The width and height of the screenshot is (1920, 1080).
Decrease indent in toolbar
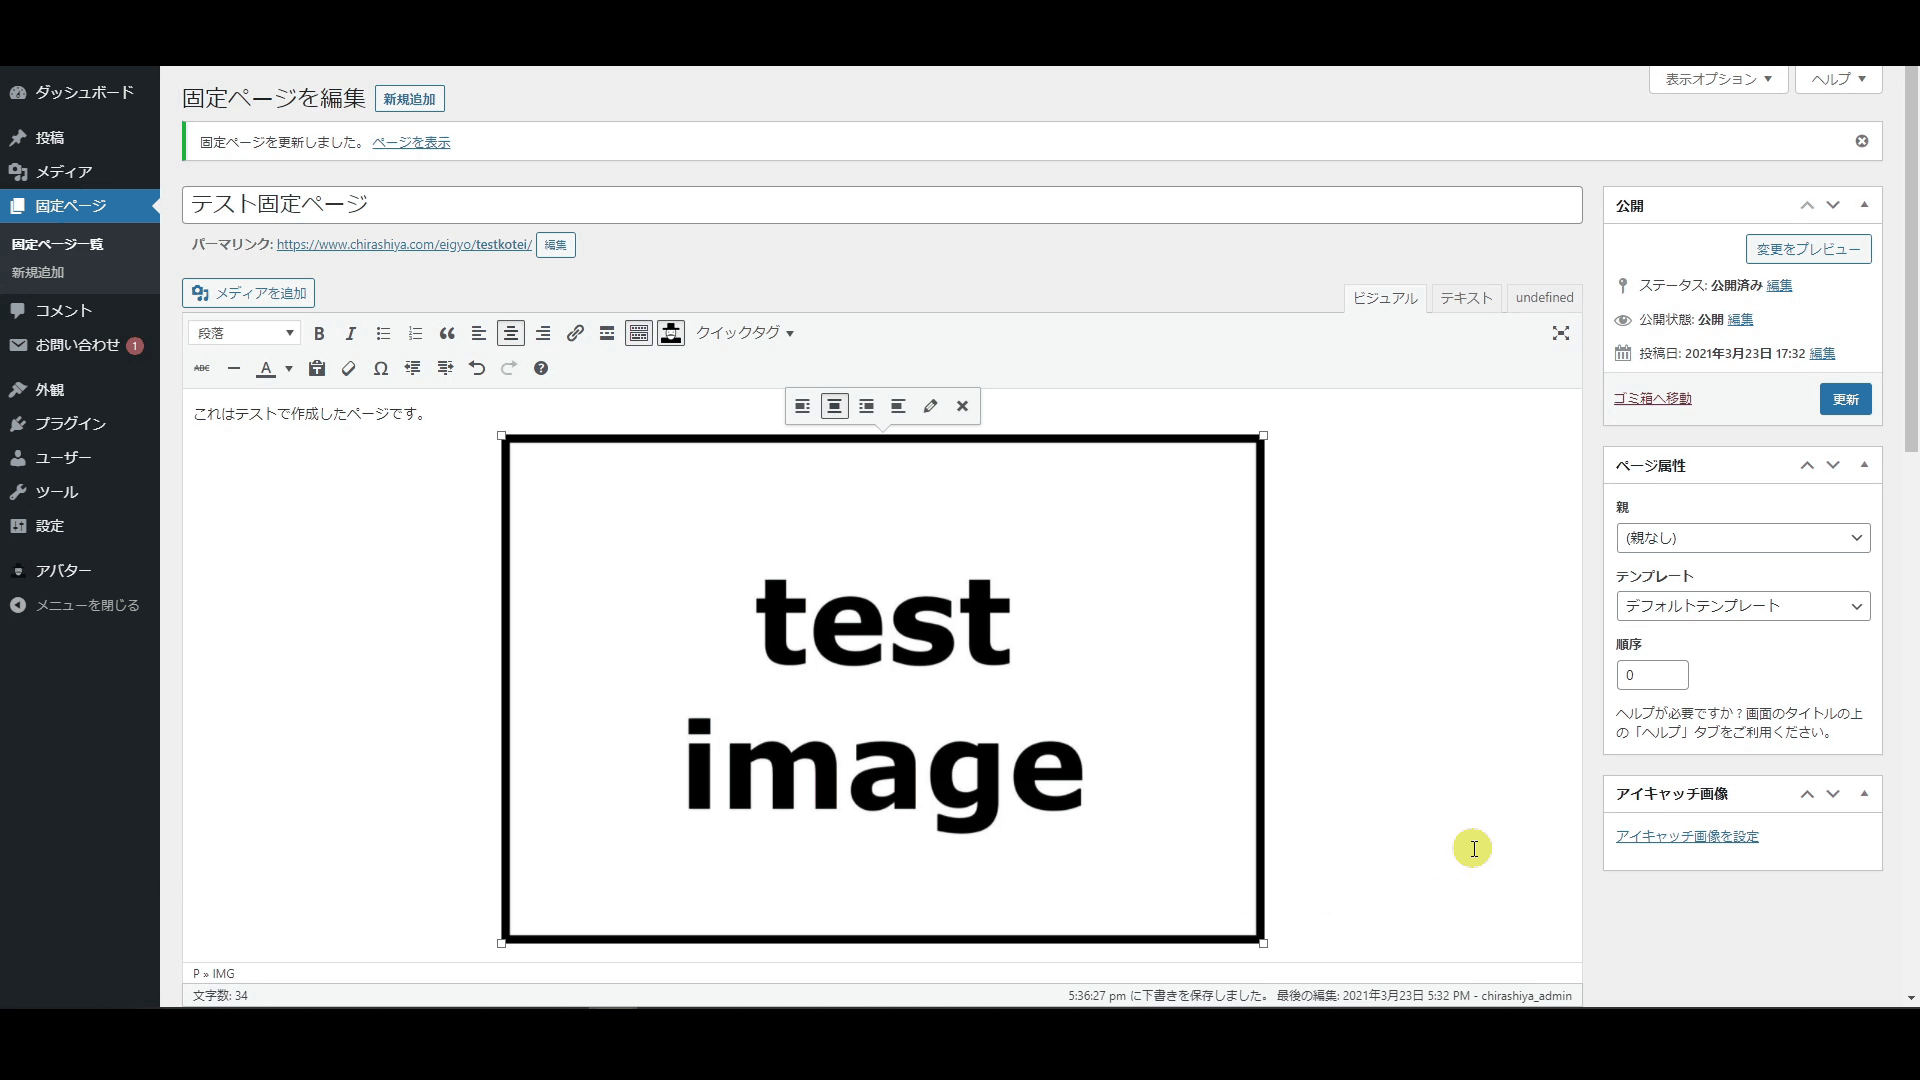pyautogui.click(x=413, y=368)
